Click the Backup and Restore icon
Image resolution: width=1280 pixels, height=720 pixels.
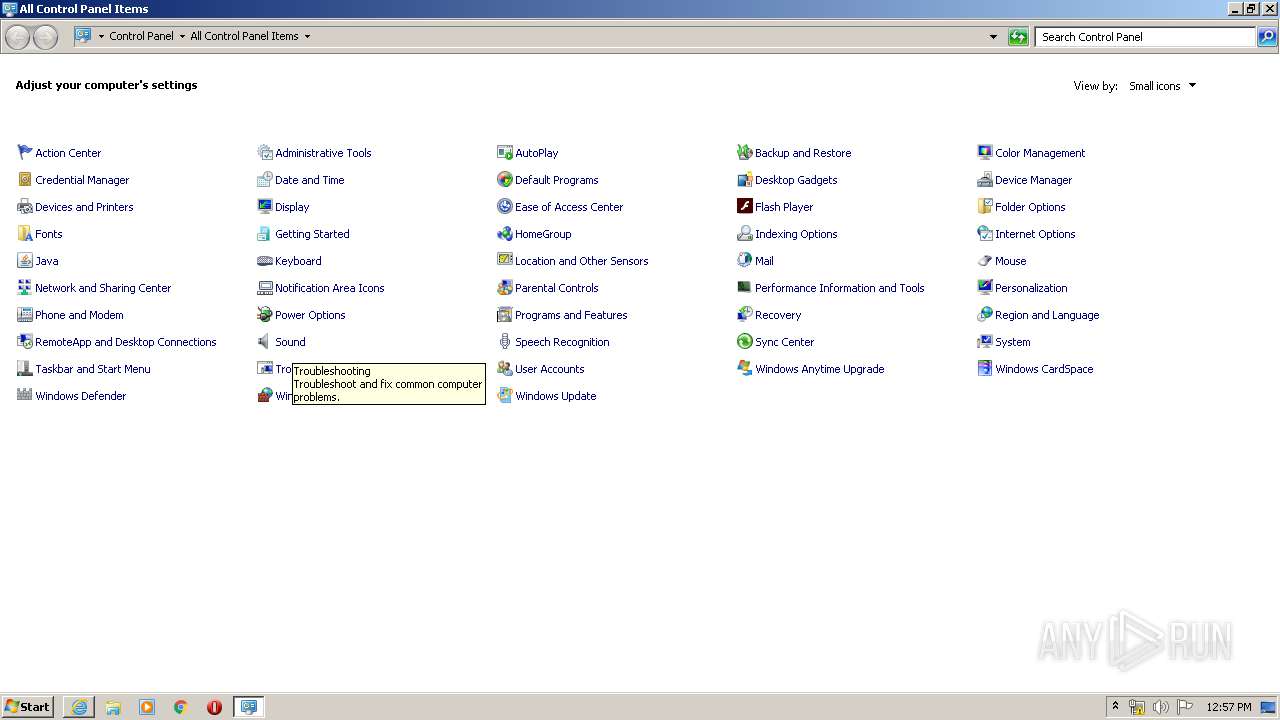coord(745,153)
